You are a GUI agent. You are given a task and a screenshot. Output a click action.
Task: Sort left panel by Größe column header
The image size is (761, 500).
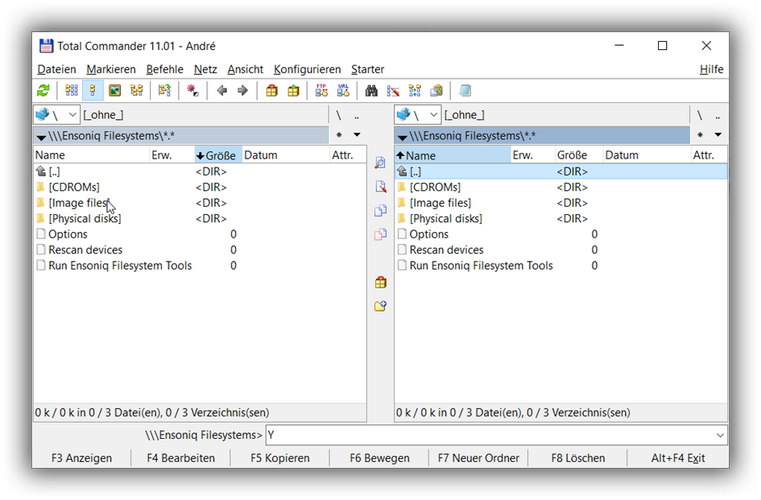tap(218, 155)
